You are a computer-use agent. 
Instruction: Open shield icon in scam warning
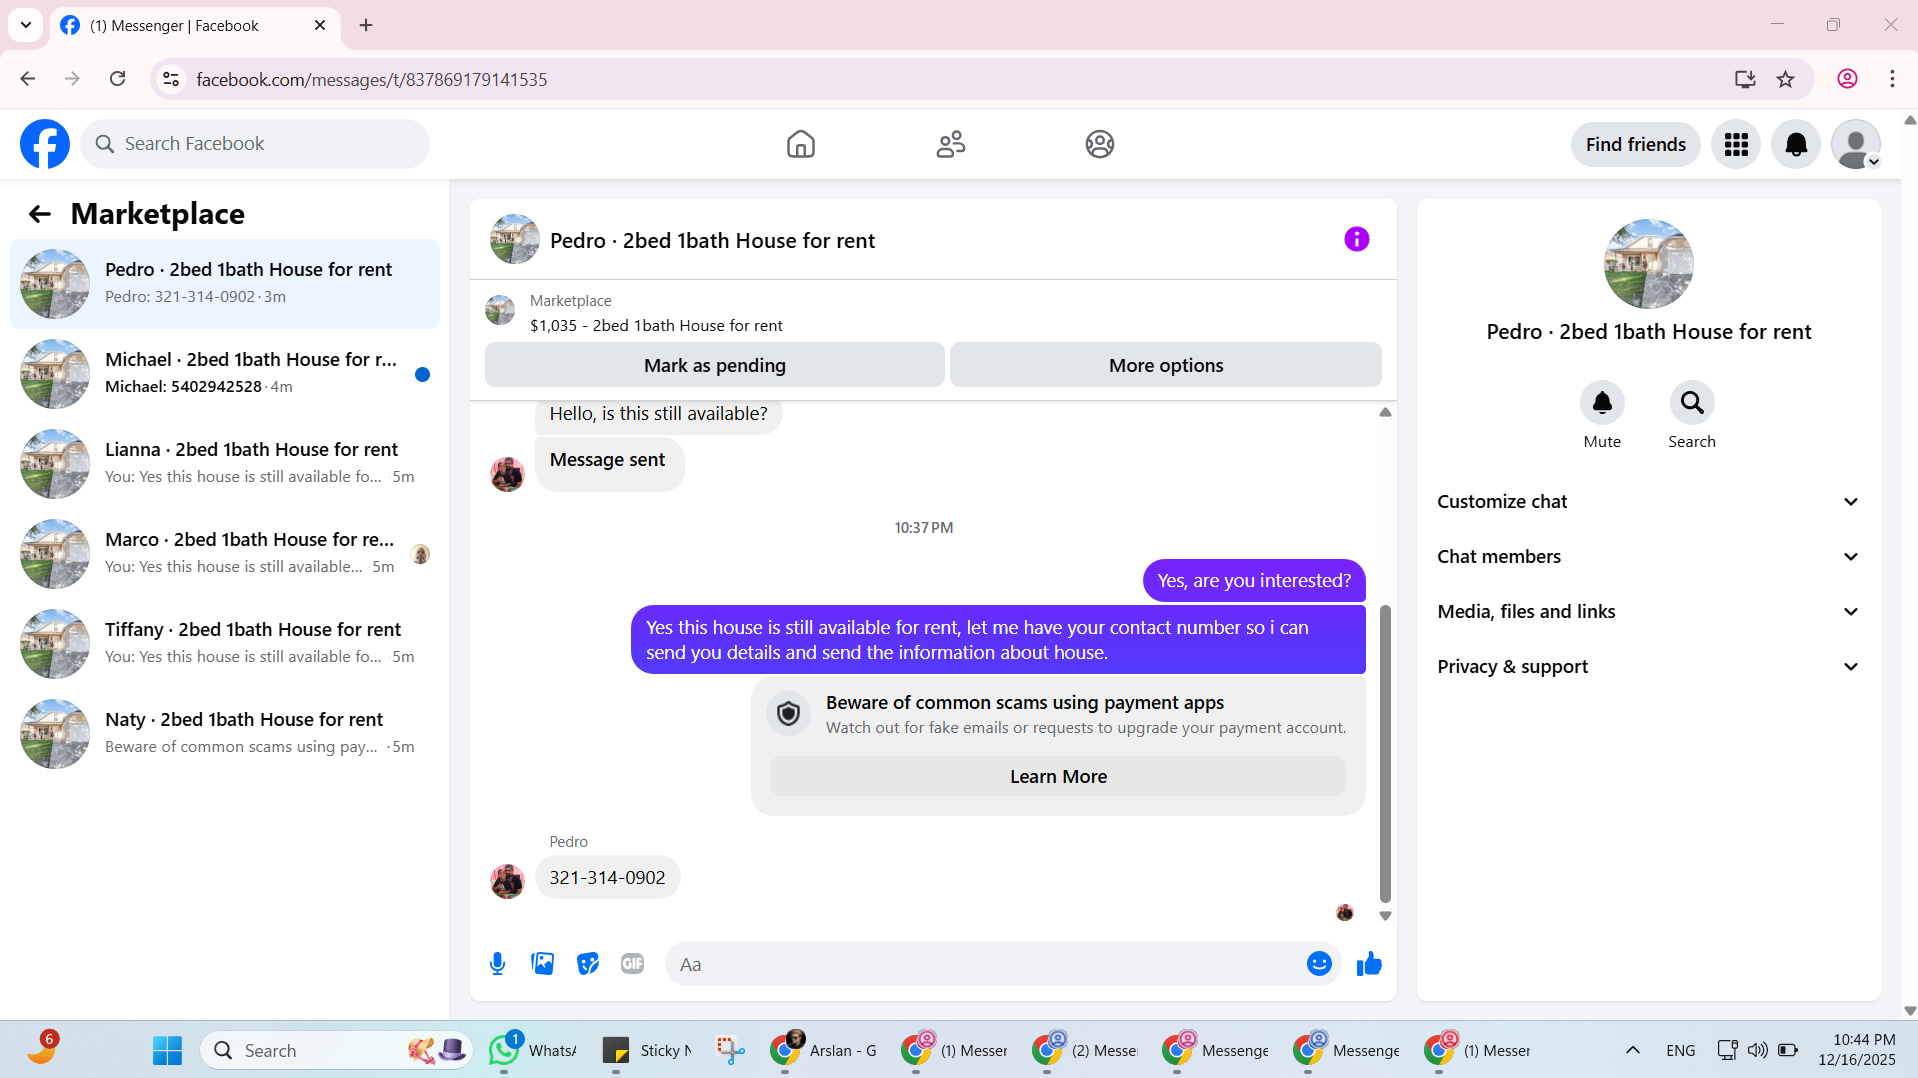pos(788,714)
